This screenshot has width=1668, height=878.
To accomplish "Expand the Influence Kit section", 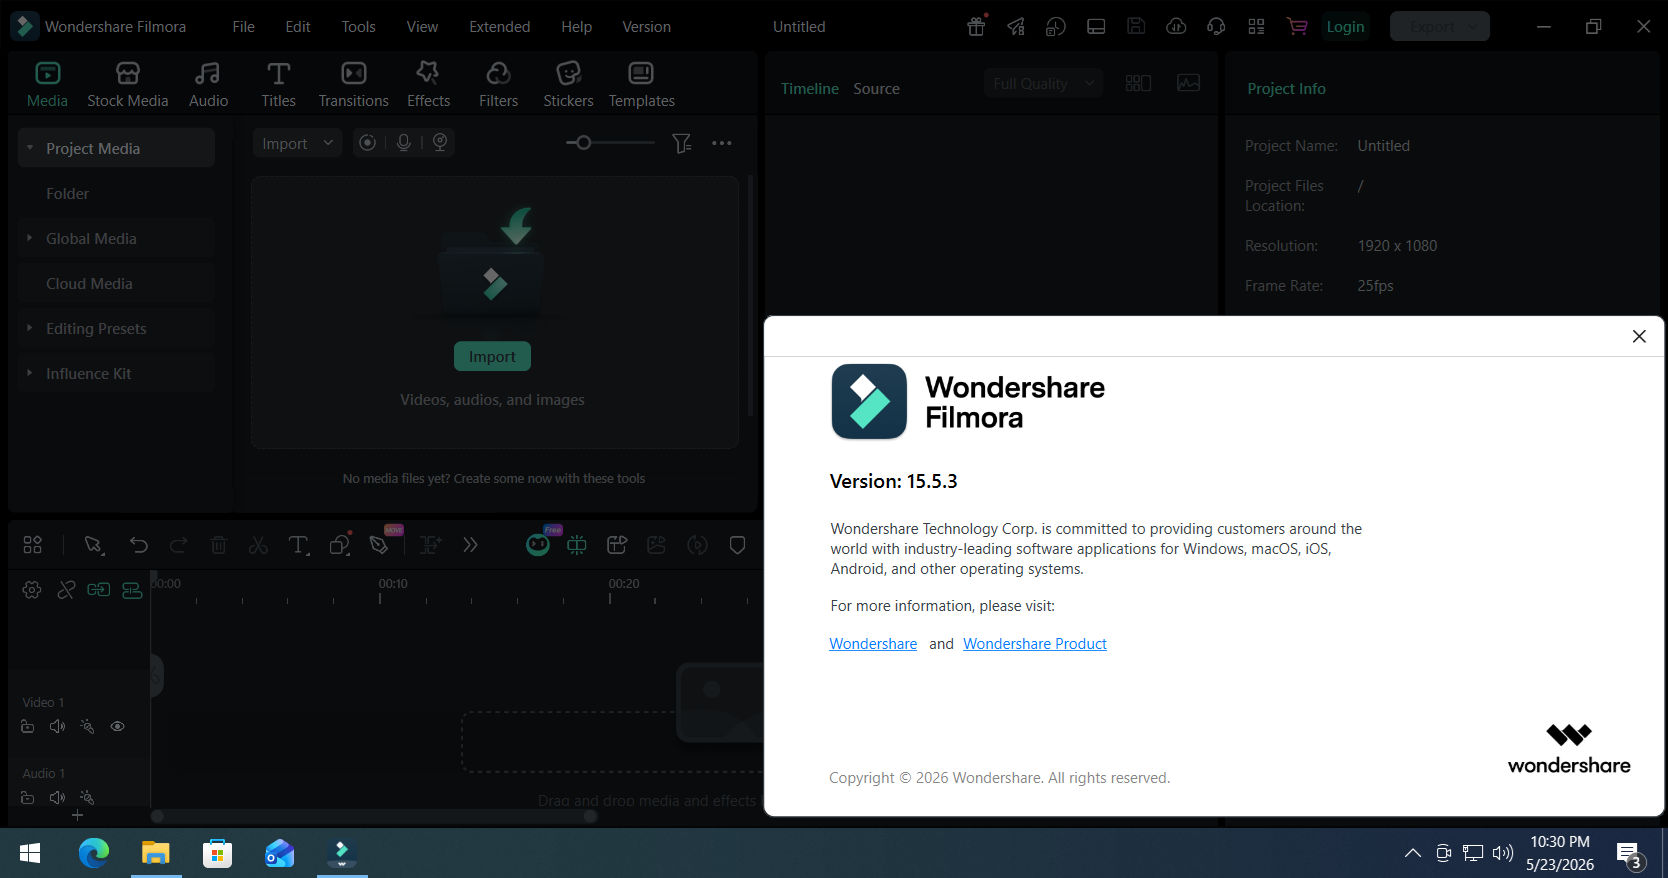I will point(30,373).
